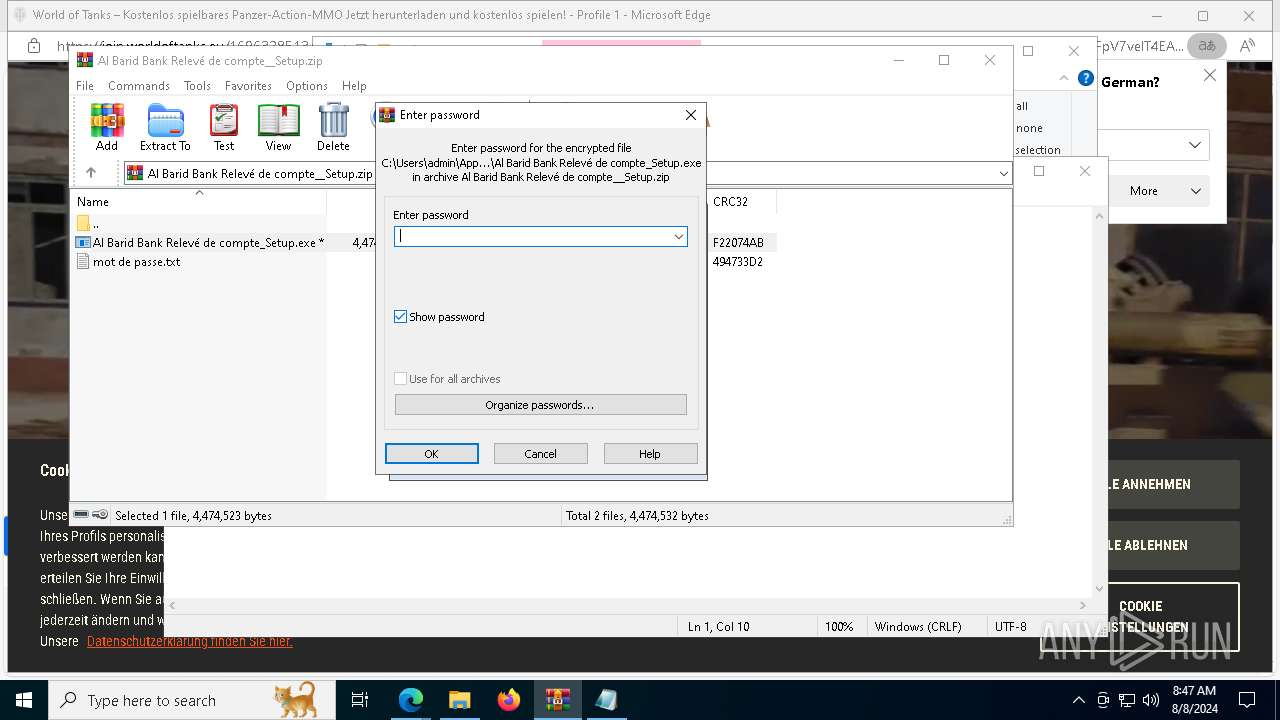Viewport: 1280px width, 720px height.
Task: Click the key icon in WinRAR status bar
Action: click(100, 515)
